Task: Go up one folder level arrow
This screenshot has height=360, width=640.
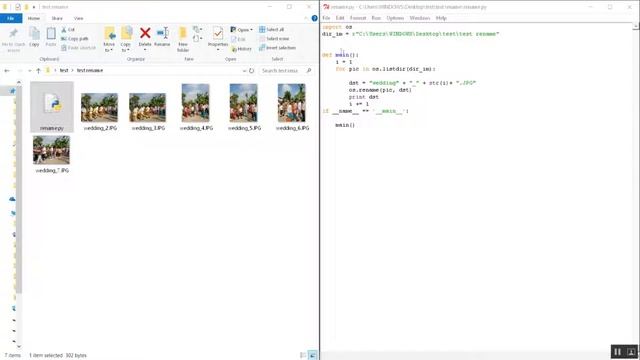Action: (38, 71)
